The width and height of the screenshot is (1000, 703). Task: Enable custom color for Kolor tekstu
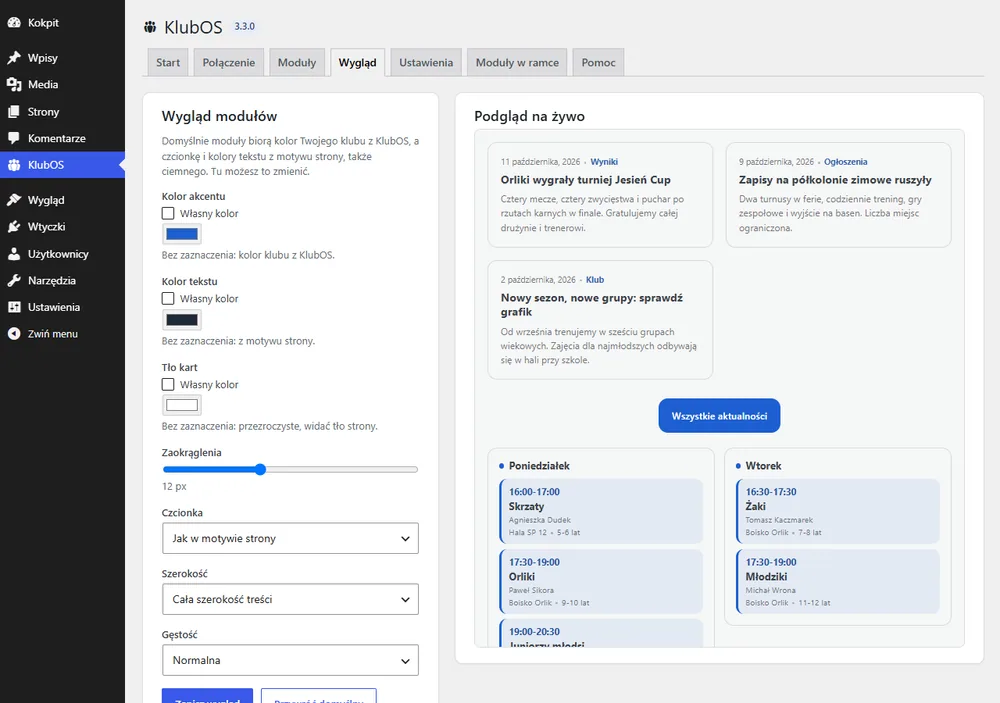pos(168,299)
